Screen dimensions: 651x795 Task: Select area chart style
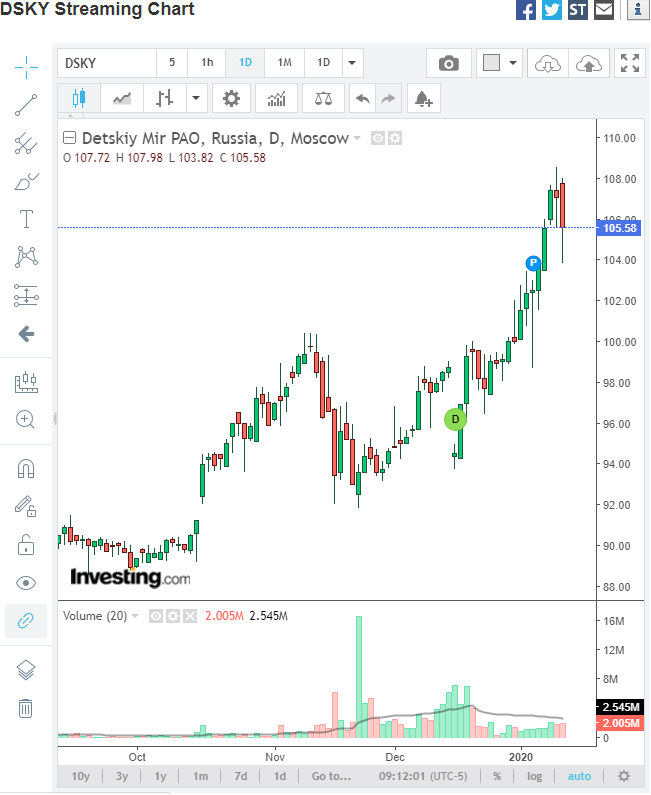coord(122,98)
